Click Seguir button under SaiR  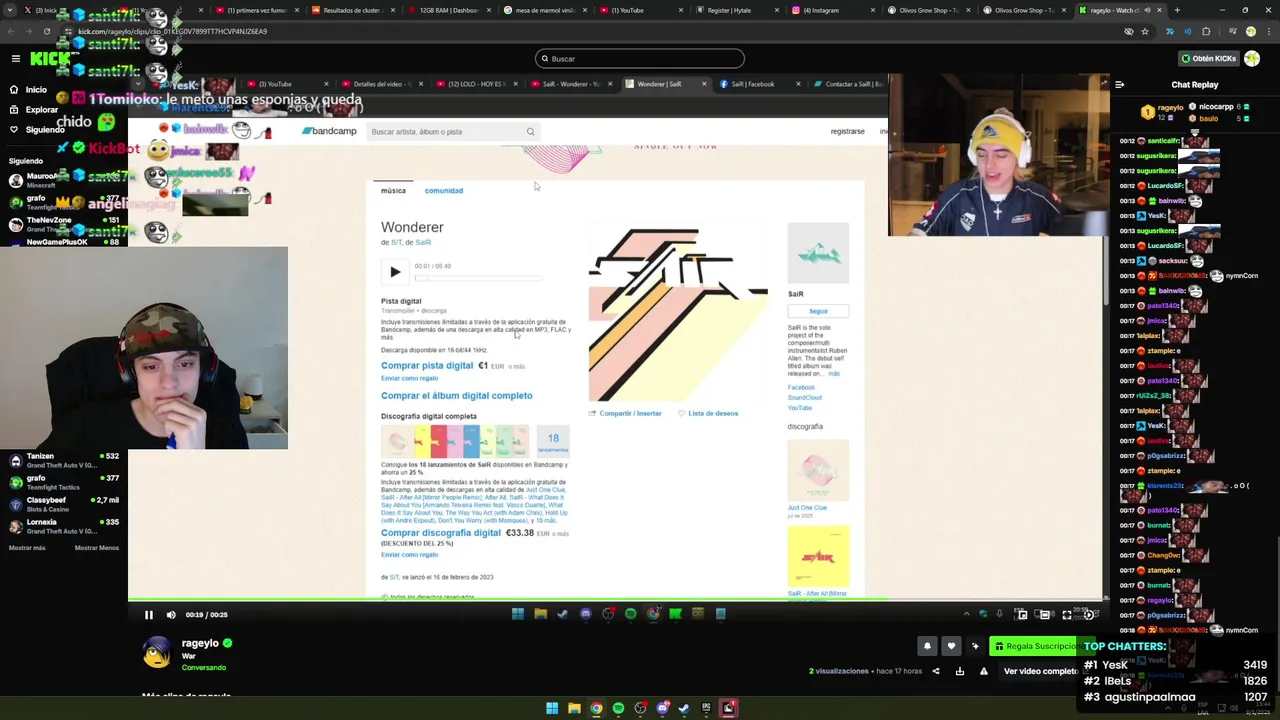tap(818, 311)
